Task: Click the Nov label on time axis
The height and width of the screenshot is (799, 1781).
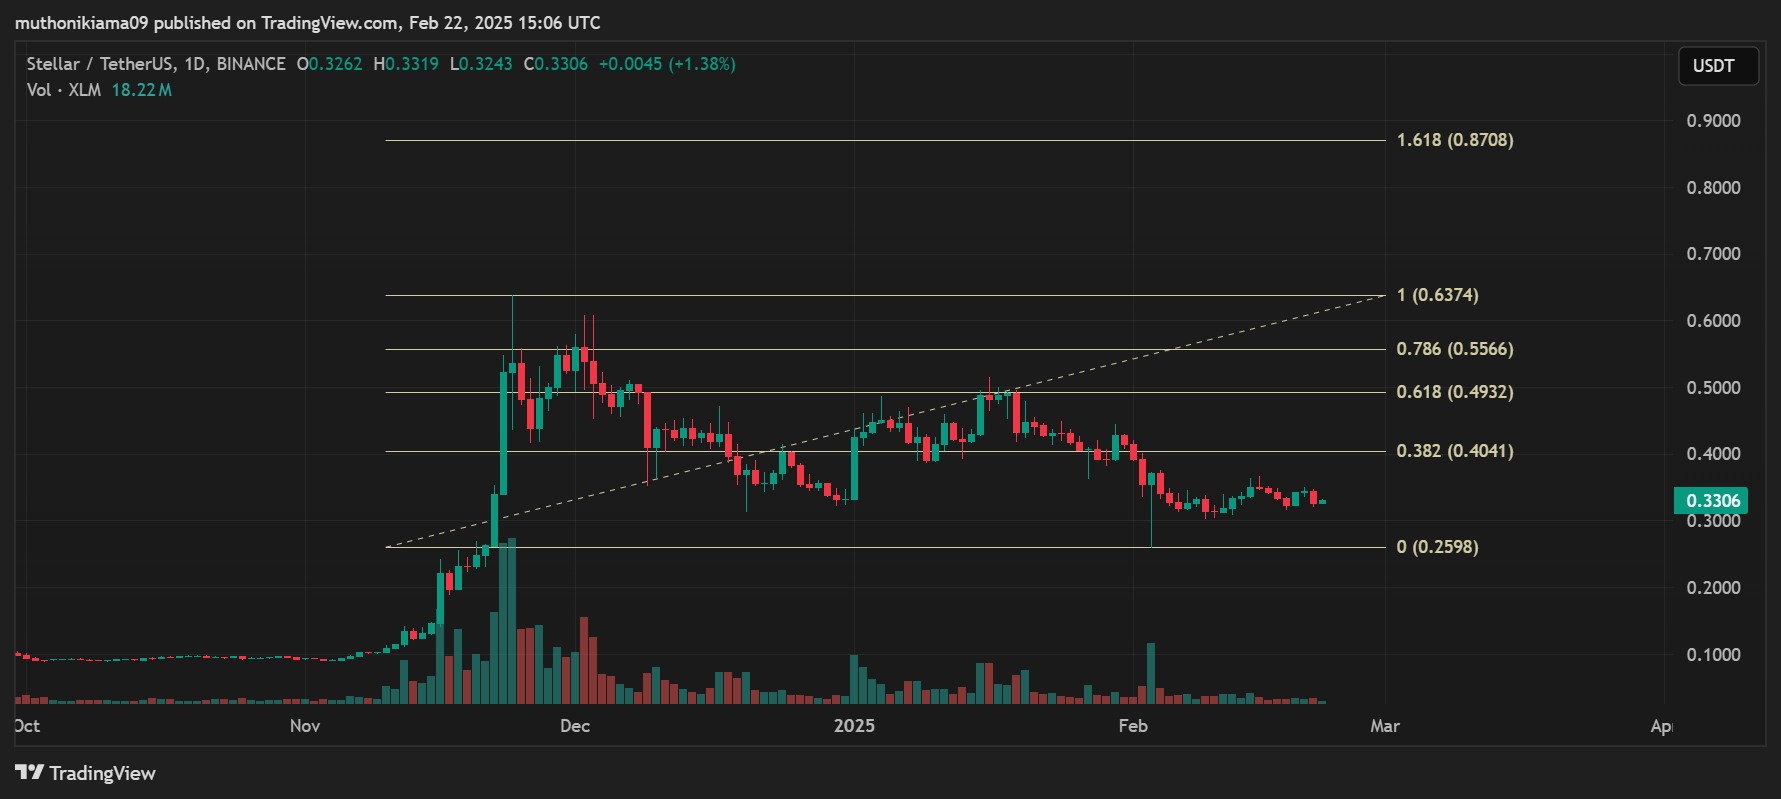Action: (x=305, y=726)
